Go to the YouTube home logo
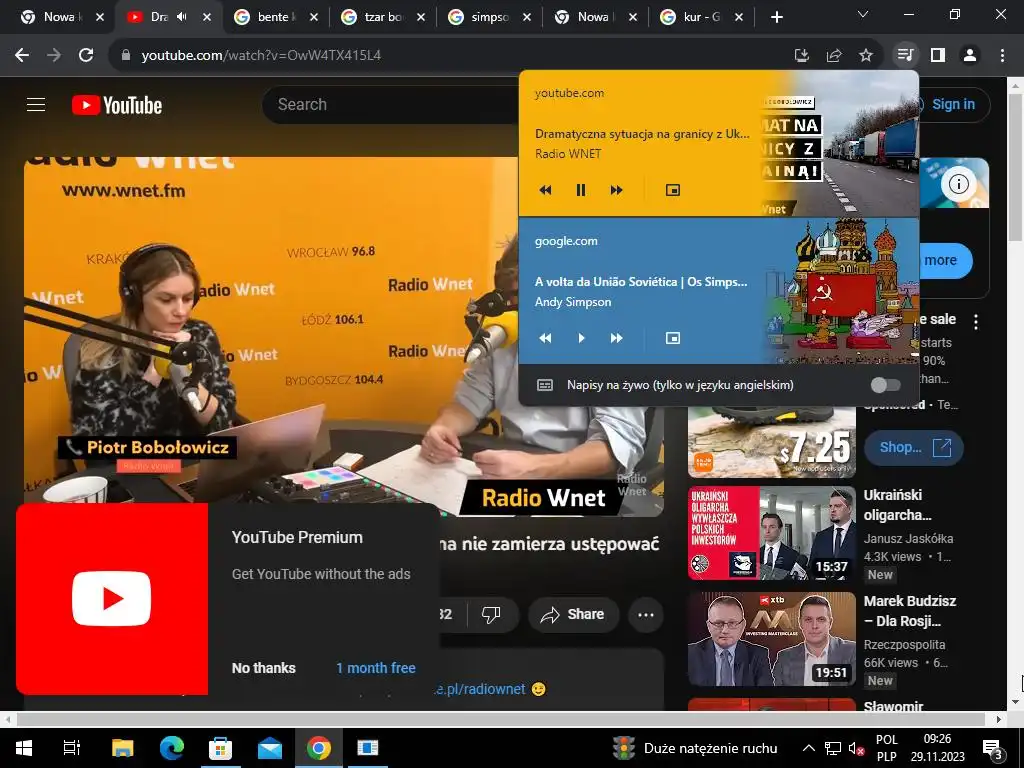Image resolution: width=1024 pixels, height=768 pixels. [117, 104]
